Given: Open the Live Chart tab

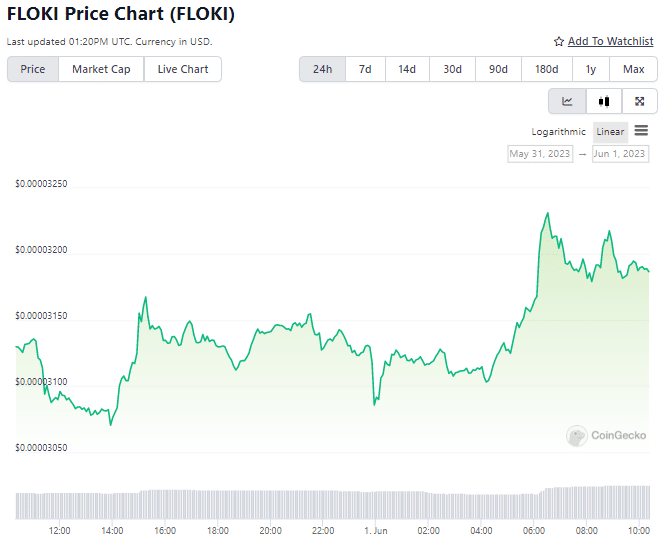Looking at the screenshot, I should coord(183,69).
